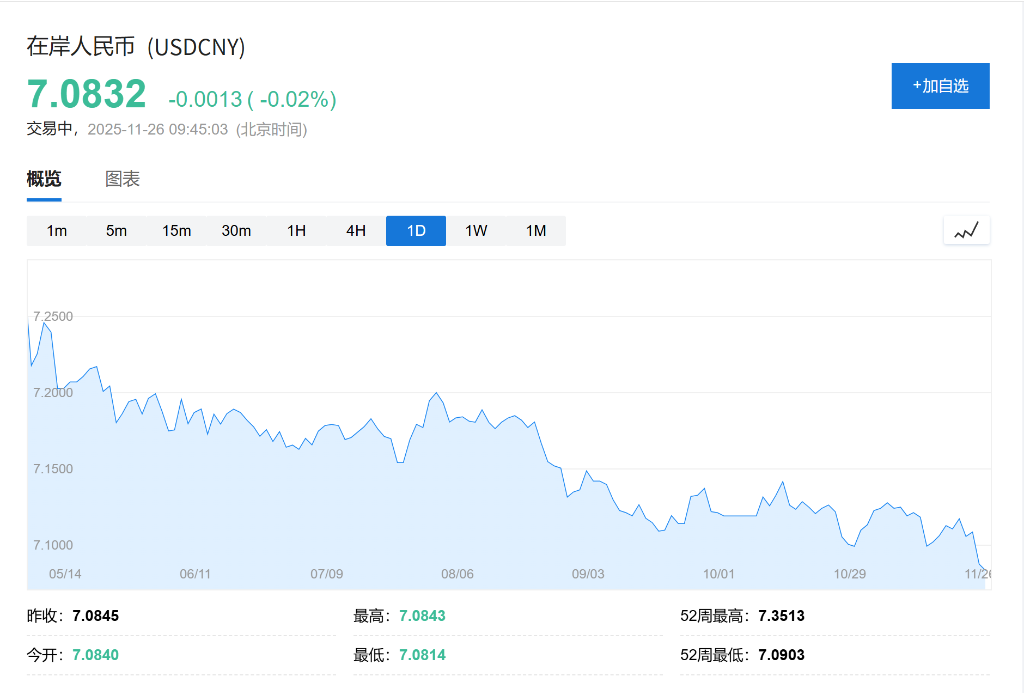This screenshot has height=693, width=1024.
Task: Switch to the 1H timeframe
Action: click(296, 230)
